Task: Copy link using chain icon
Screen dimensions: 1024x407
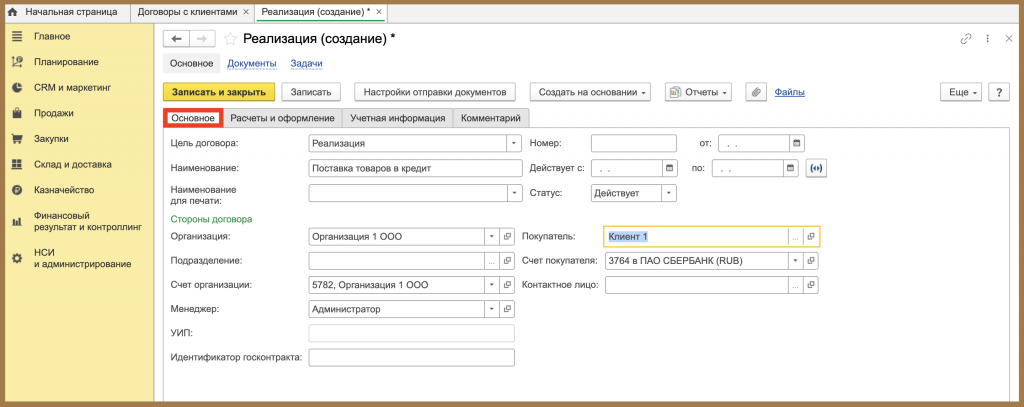Action: click(x=966, y=39)
